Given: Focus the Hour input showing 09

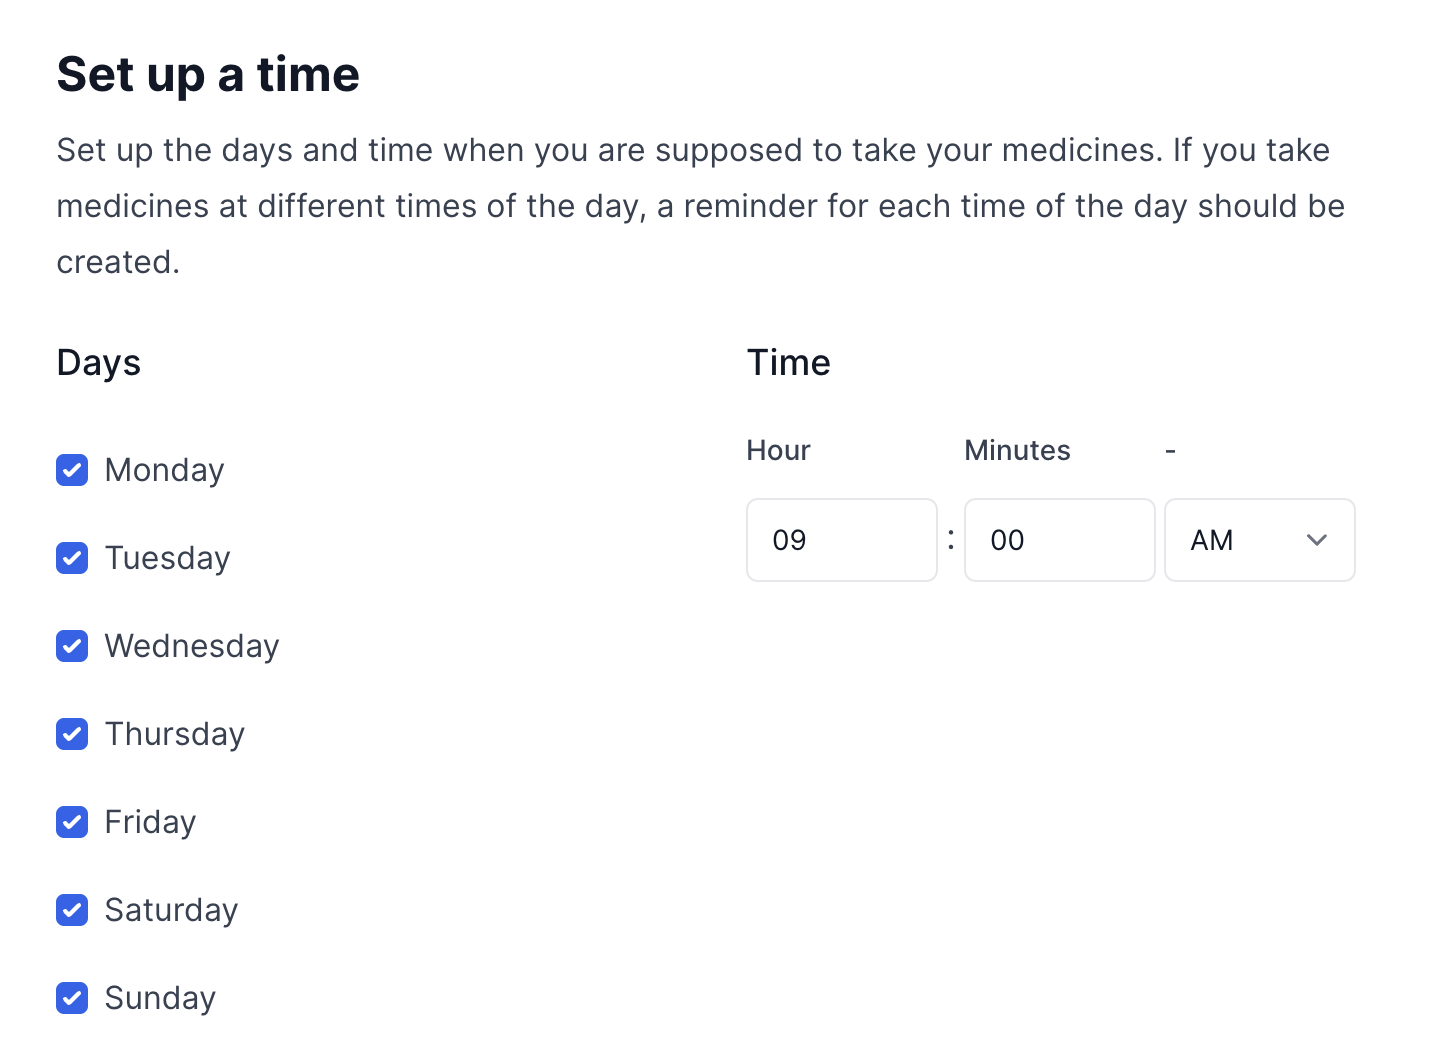Looking at the screenshot, I should [x=841, y=540].
